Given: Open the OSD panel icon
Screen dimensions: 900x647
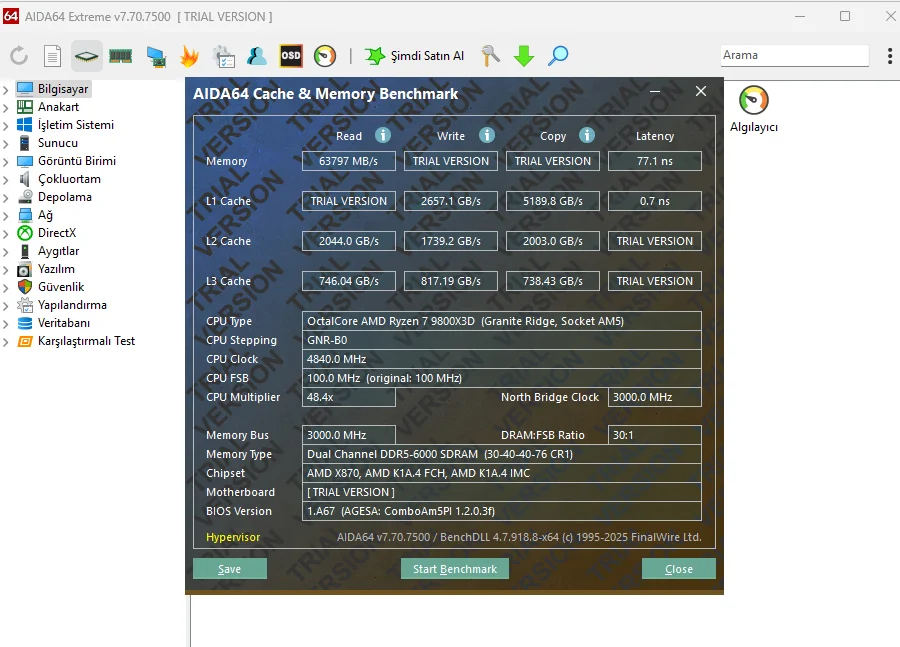Looking at the screenshot, I should point(291,56).
